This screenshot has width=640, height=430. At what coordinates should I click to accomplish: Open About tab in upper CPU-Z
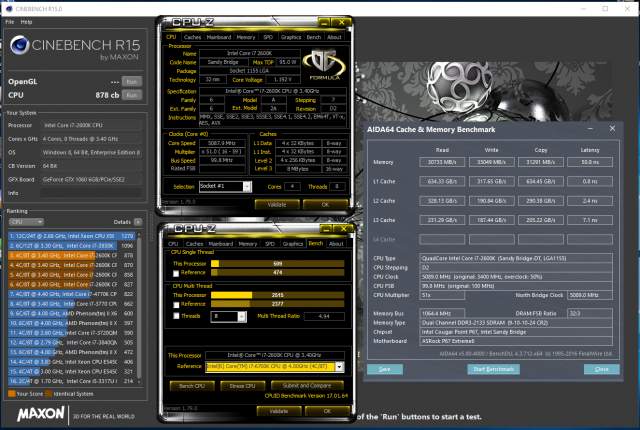click(334, 37)
